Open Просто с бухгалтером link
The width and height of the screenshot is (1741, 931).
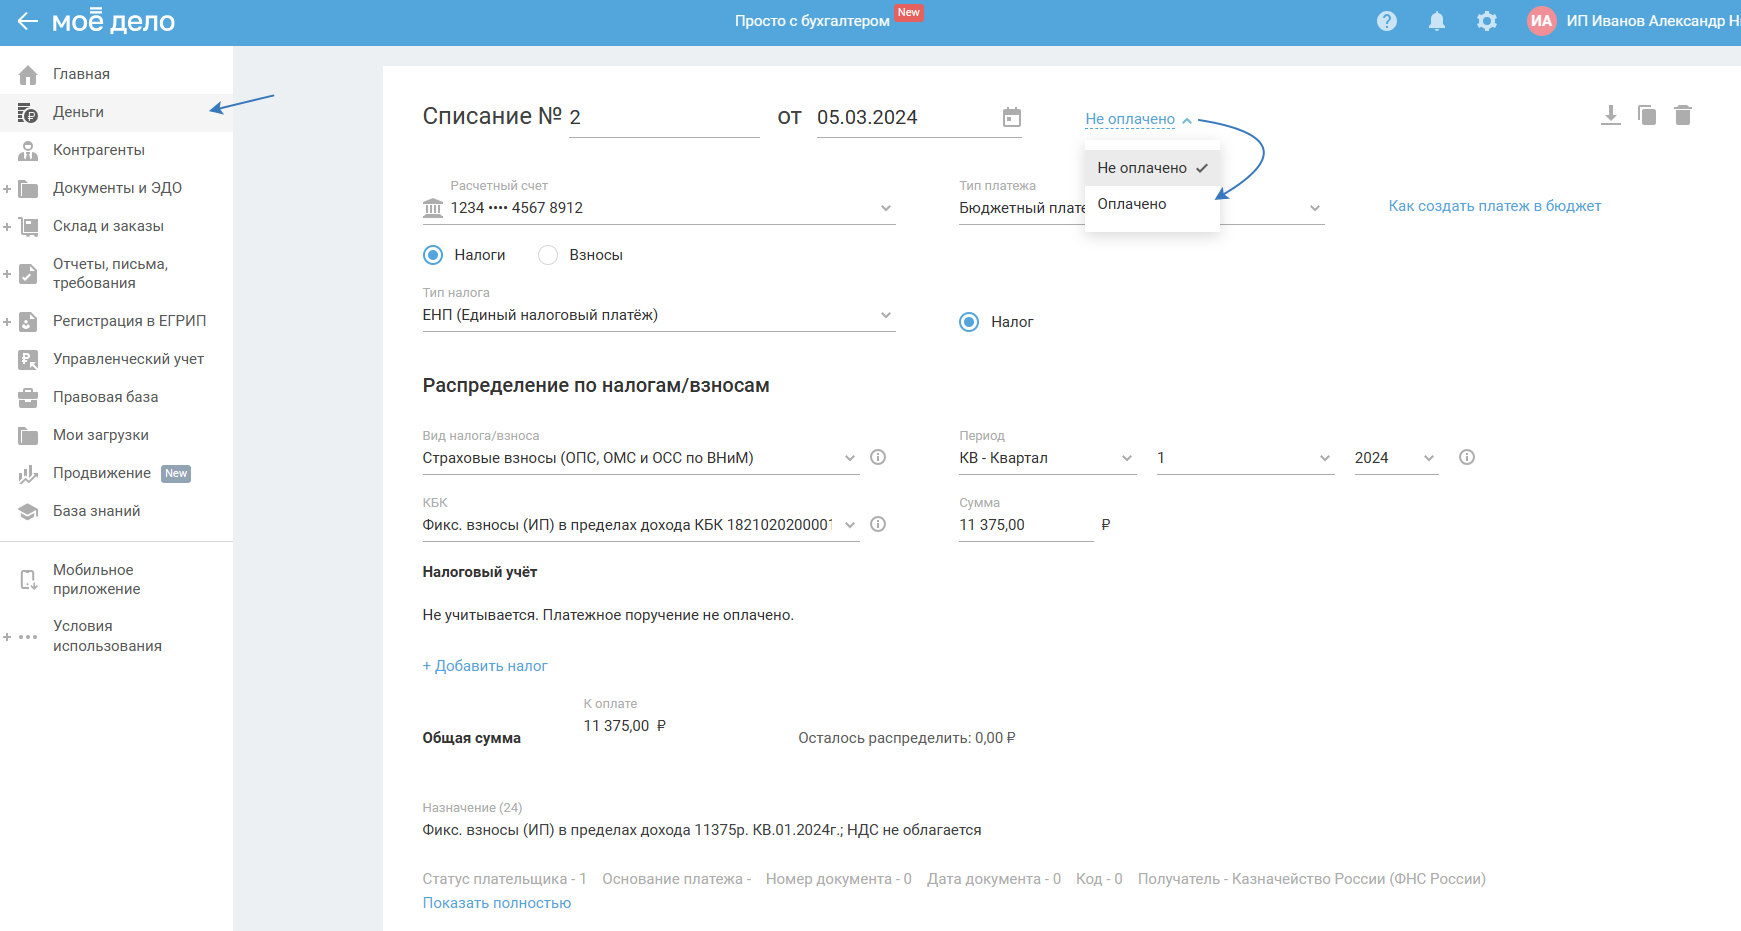pos(812,21)
